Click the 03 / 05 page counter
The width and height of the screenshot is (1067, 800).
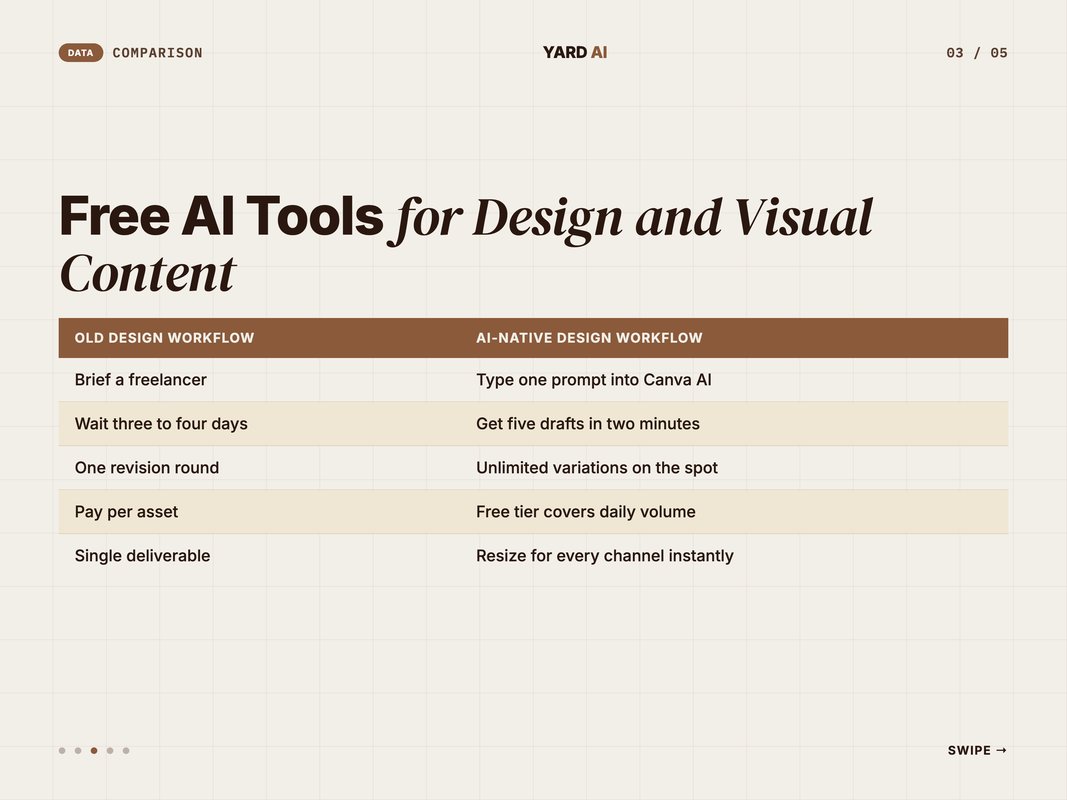[x=976, y=52]
